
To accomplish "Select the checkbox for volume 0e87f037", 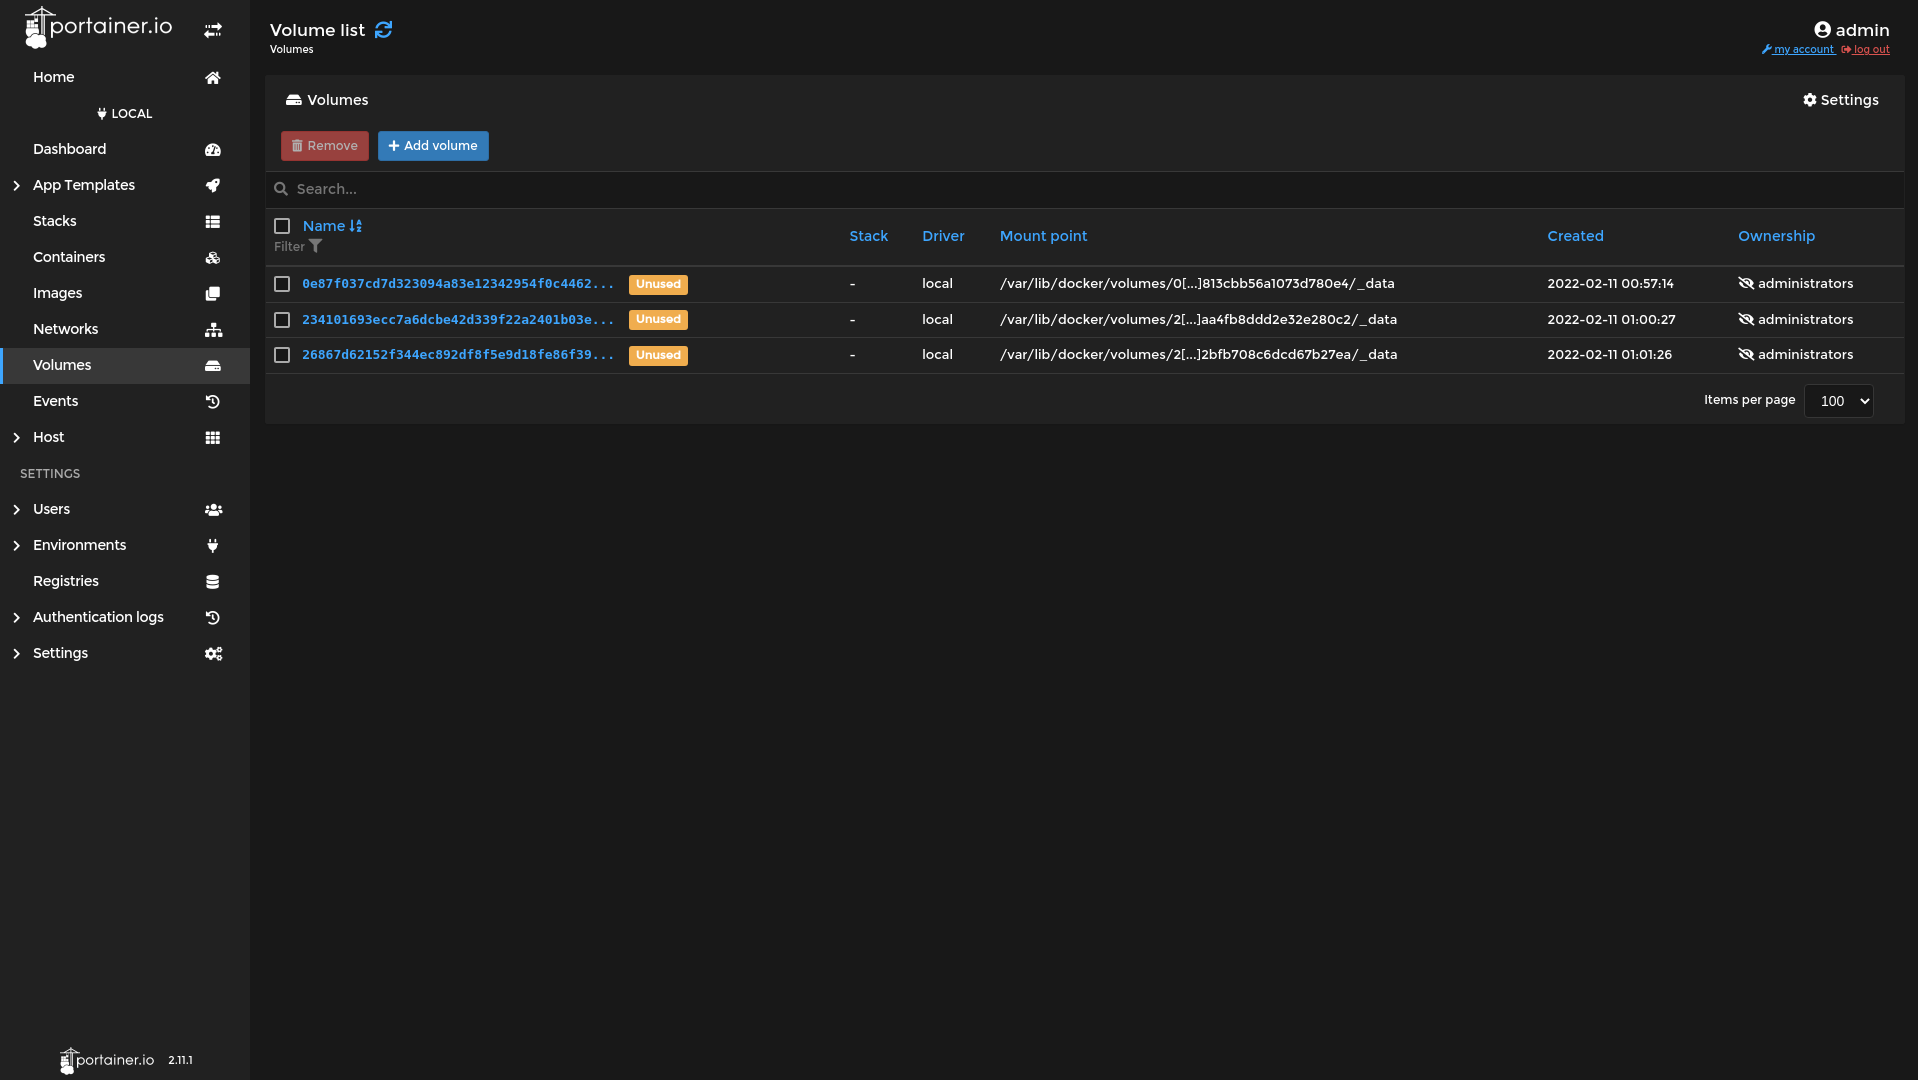I will click(282, 284).
